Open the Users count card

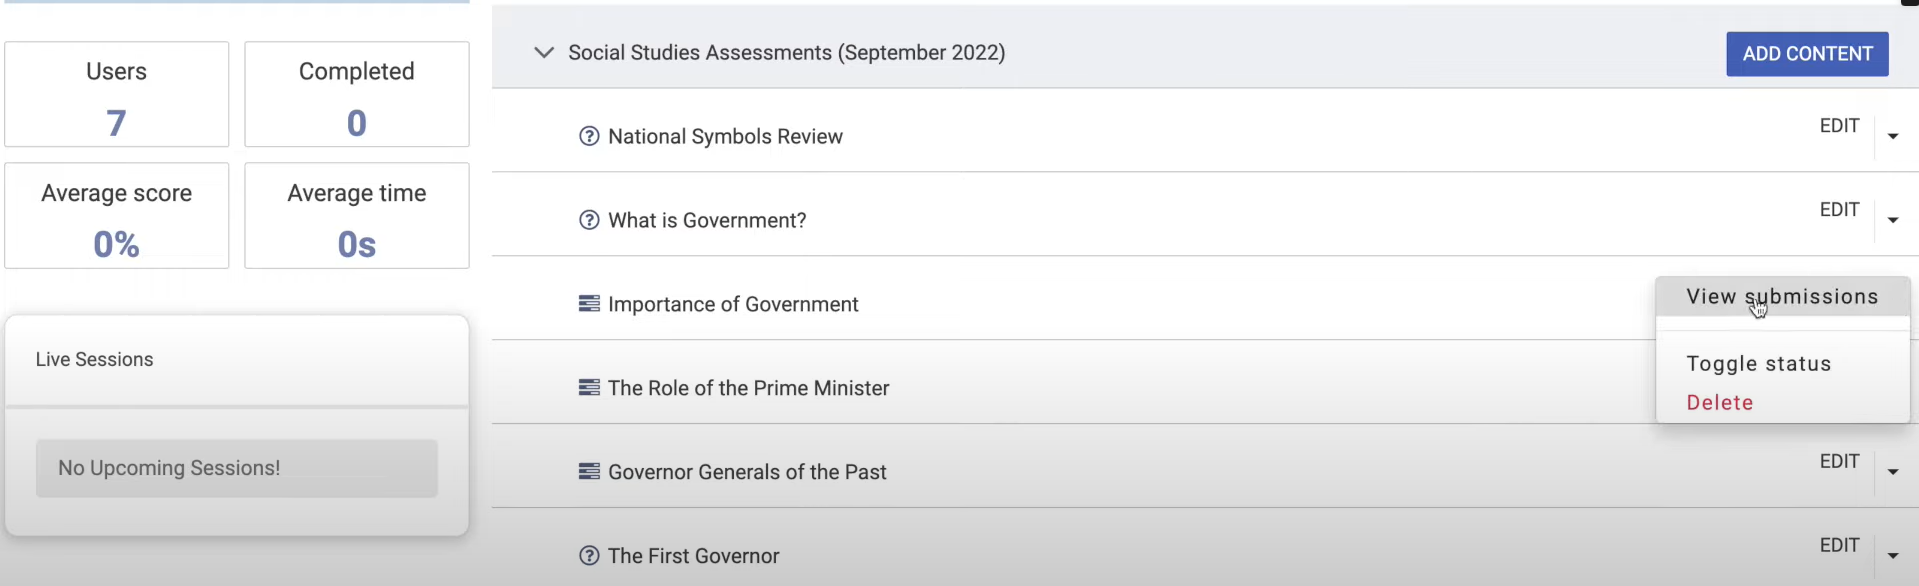coord(117,94)
